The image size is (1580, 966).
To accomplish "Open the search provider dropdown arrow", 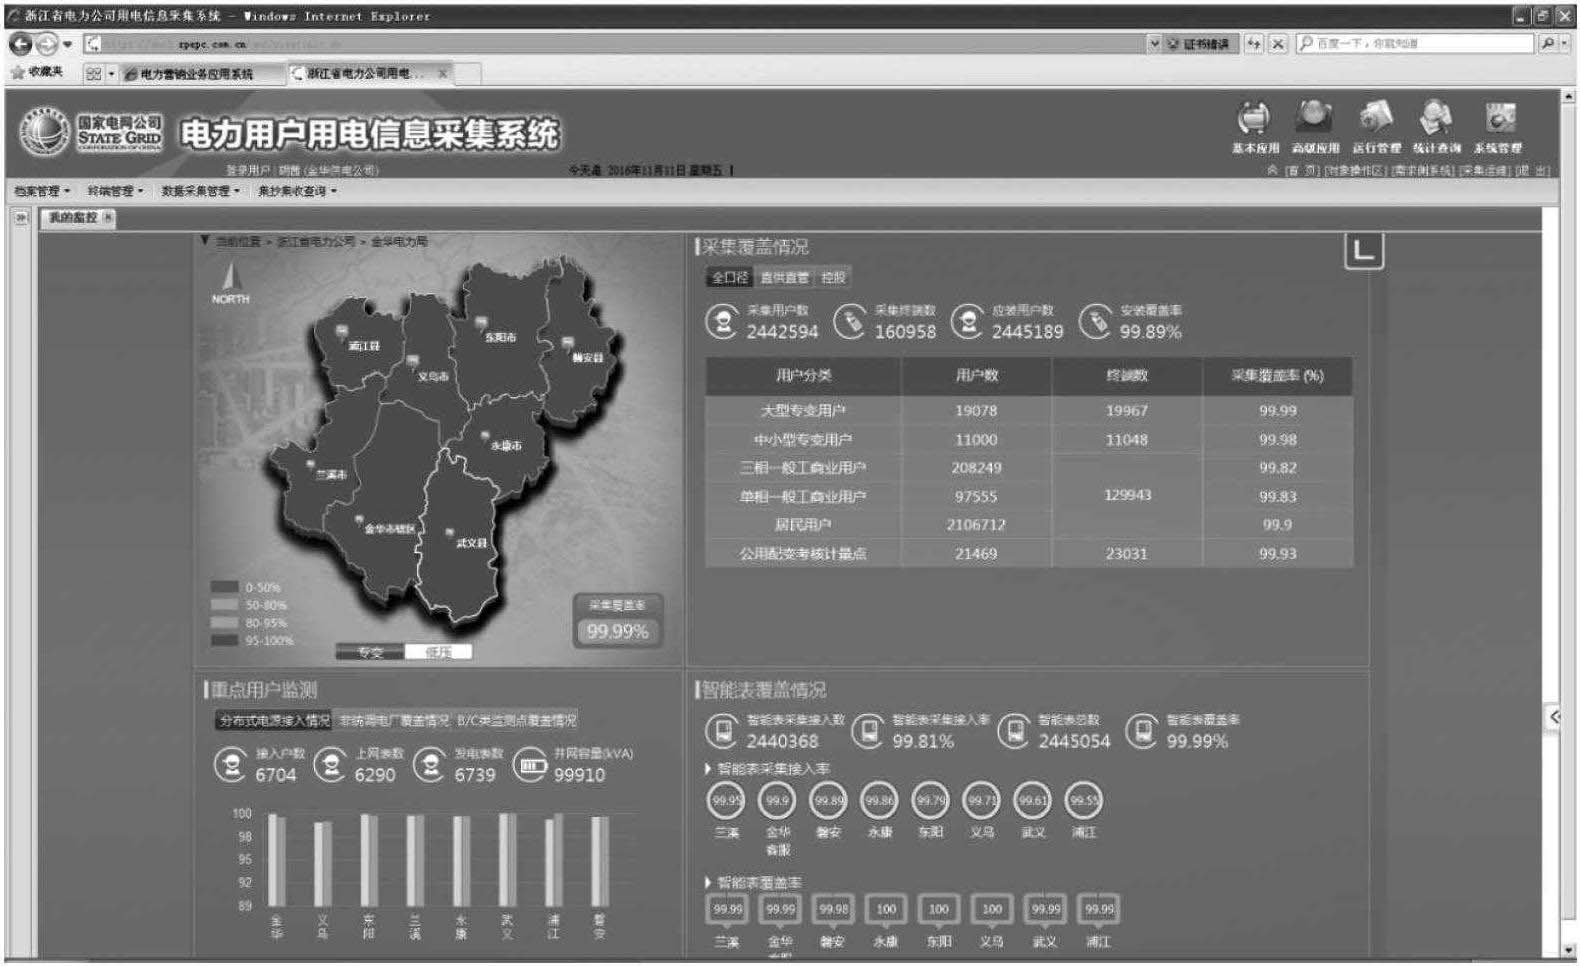I will [x=1565, y=43].
